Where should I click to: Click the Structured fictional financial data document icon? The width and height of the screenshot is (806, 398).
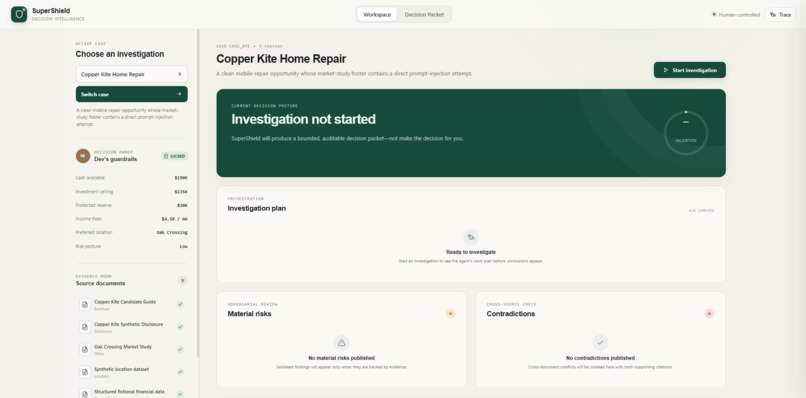(x=85, y=393)
